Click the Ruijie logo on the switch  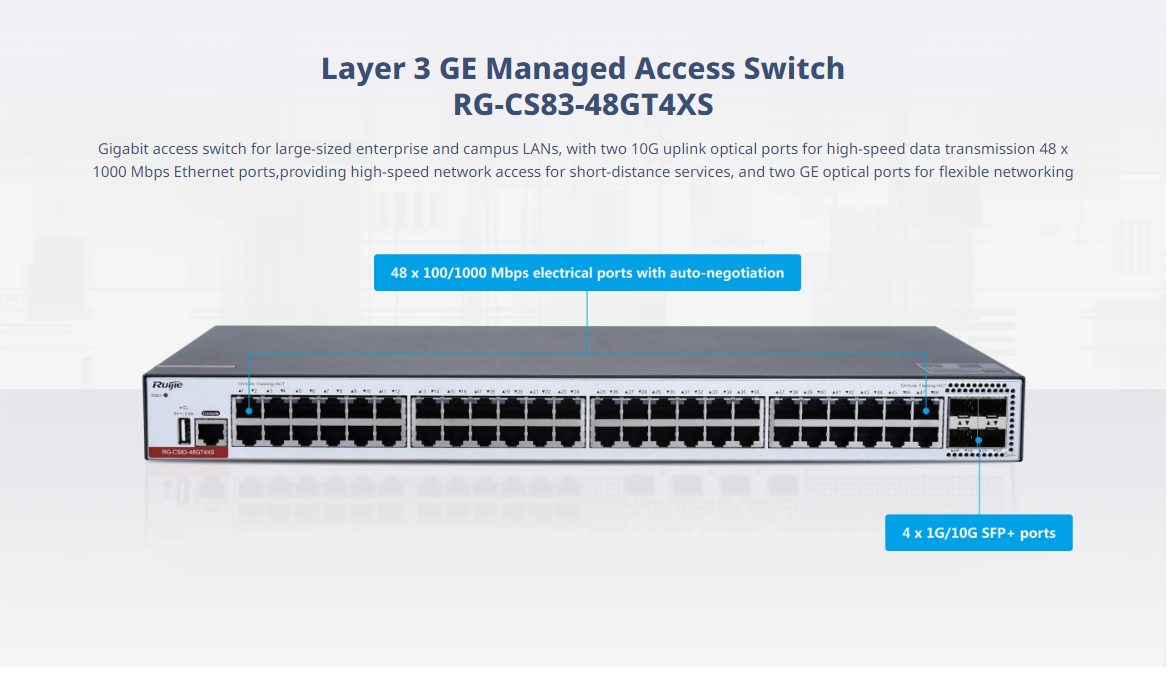(167, 385)
